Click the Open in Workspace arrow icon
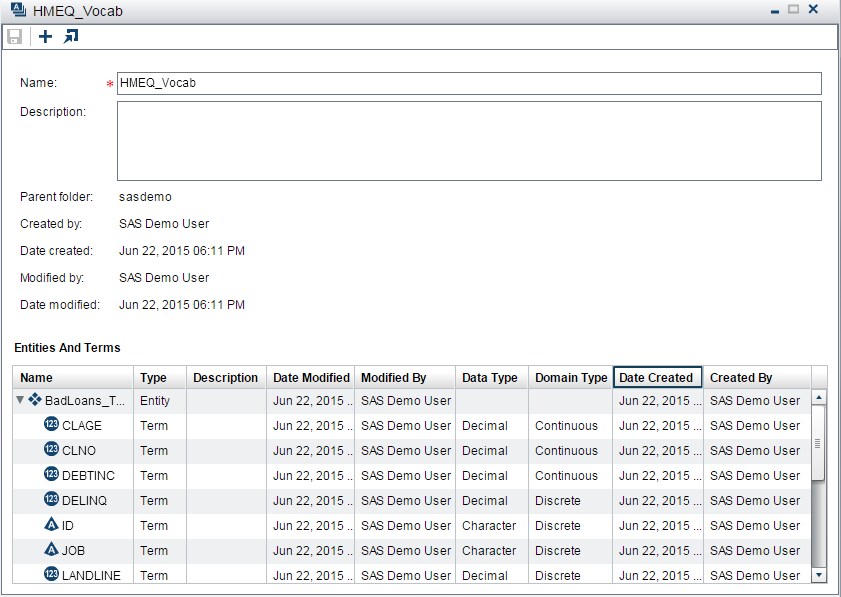 coord(70,36)
